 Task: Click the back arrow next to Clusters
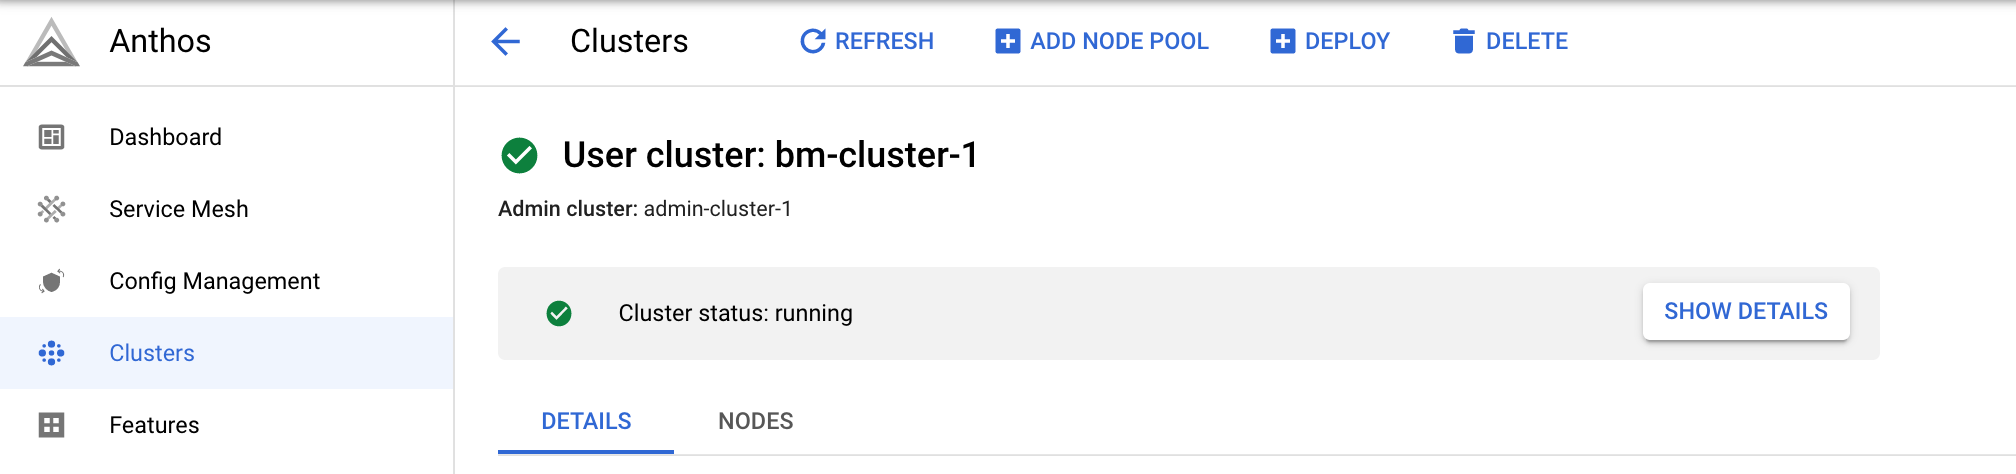[506, 41]
